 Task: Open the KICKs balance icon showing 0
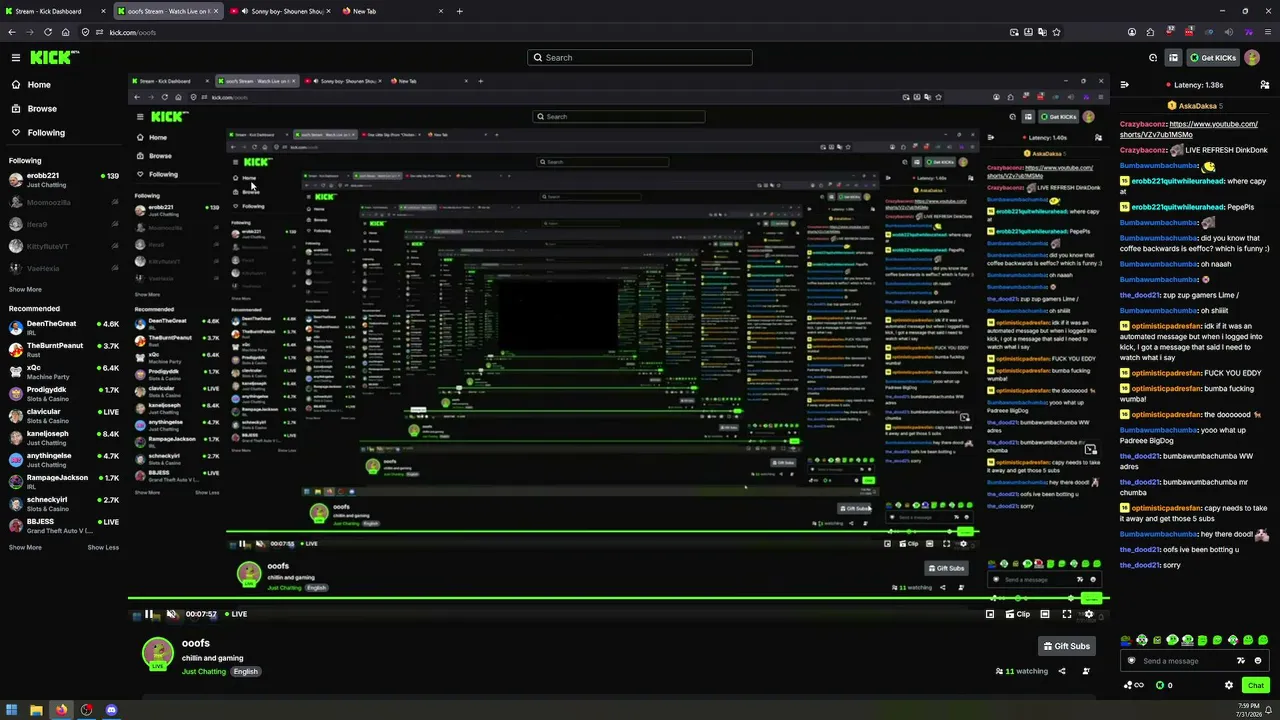point(1164,685)
